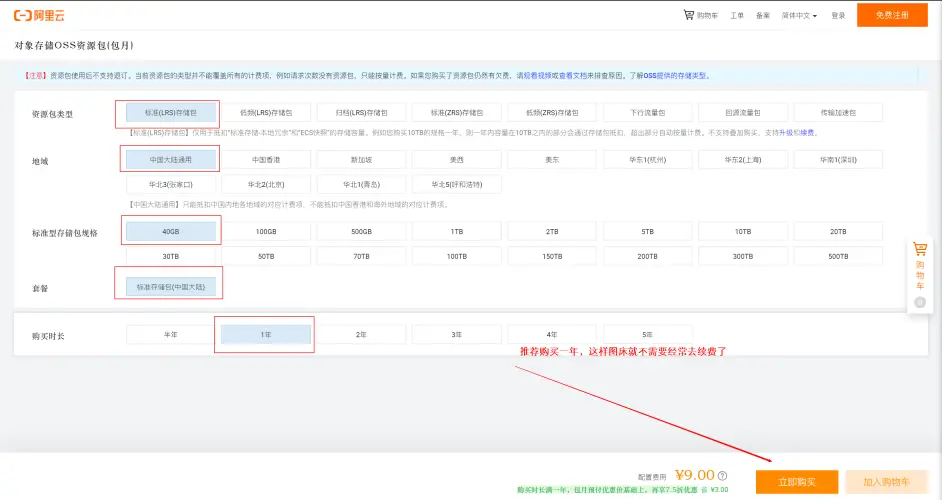Click the 登录 link
The width and height of the screenshot is (942, 500).
(838, 16)
